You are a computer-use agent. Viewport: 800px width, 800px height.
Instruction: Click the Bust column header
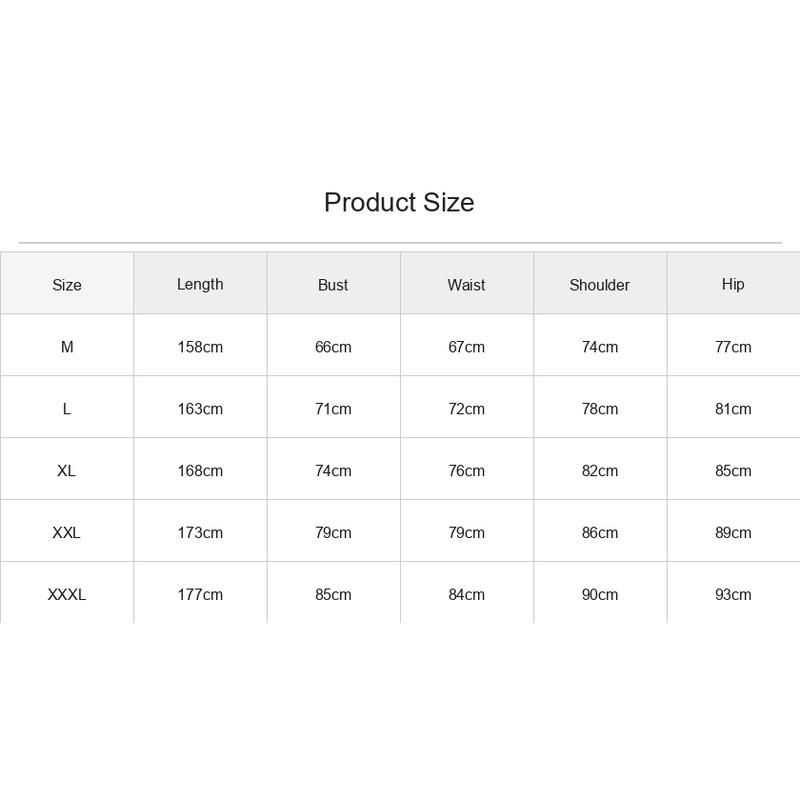(x=333, y=285)
